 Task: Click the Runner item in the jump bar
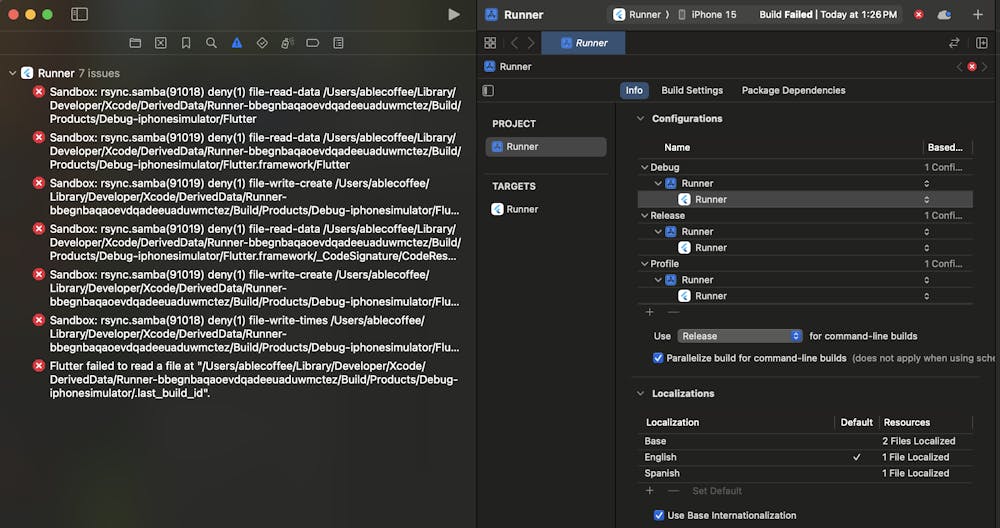(508, 66)
